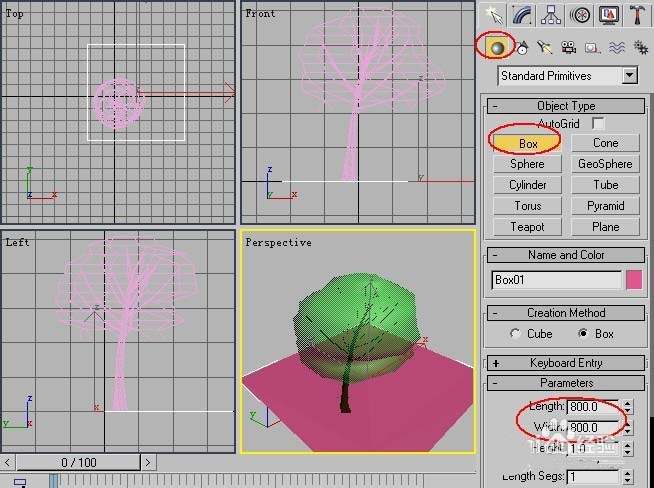
Task: Click the Length Segs value field
Action: point(594,477)
